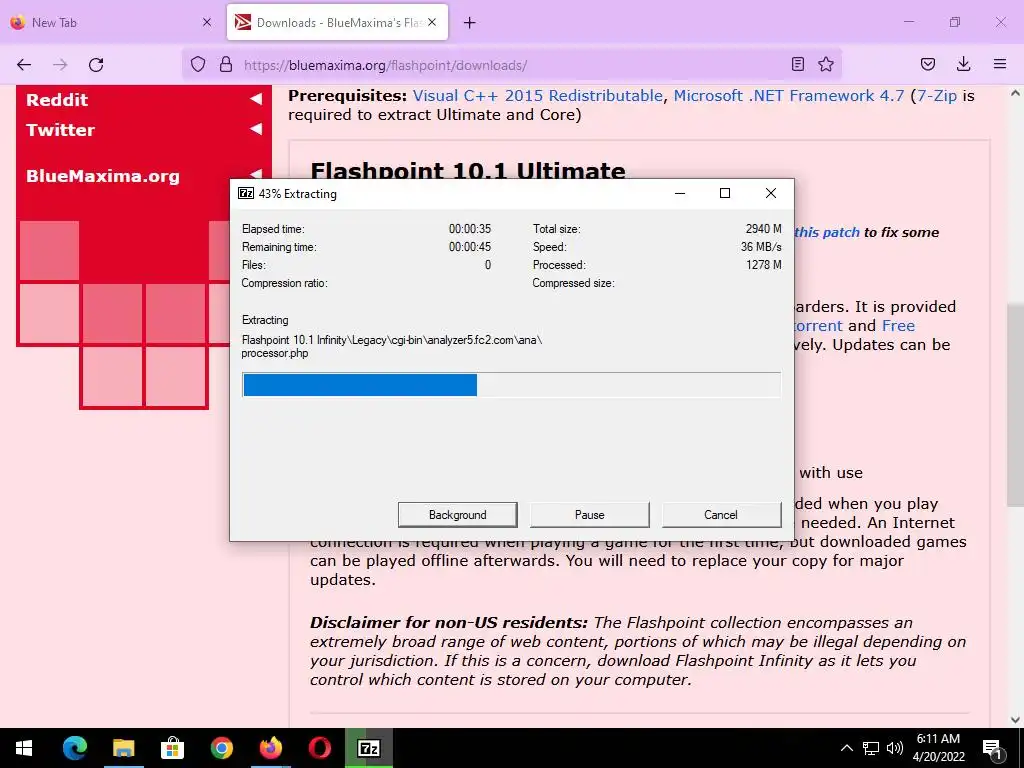Click 'Disclaimer for non-US residents:' text
The height and width of the screenshot is (768, 1024).
449,622
